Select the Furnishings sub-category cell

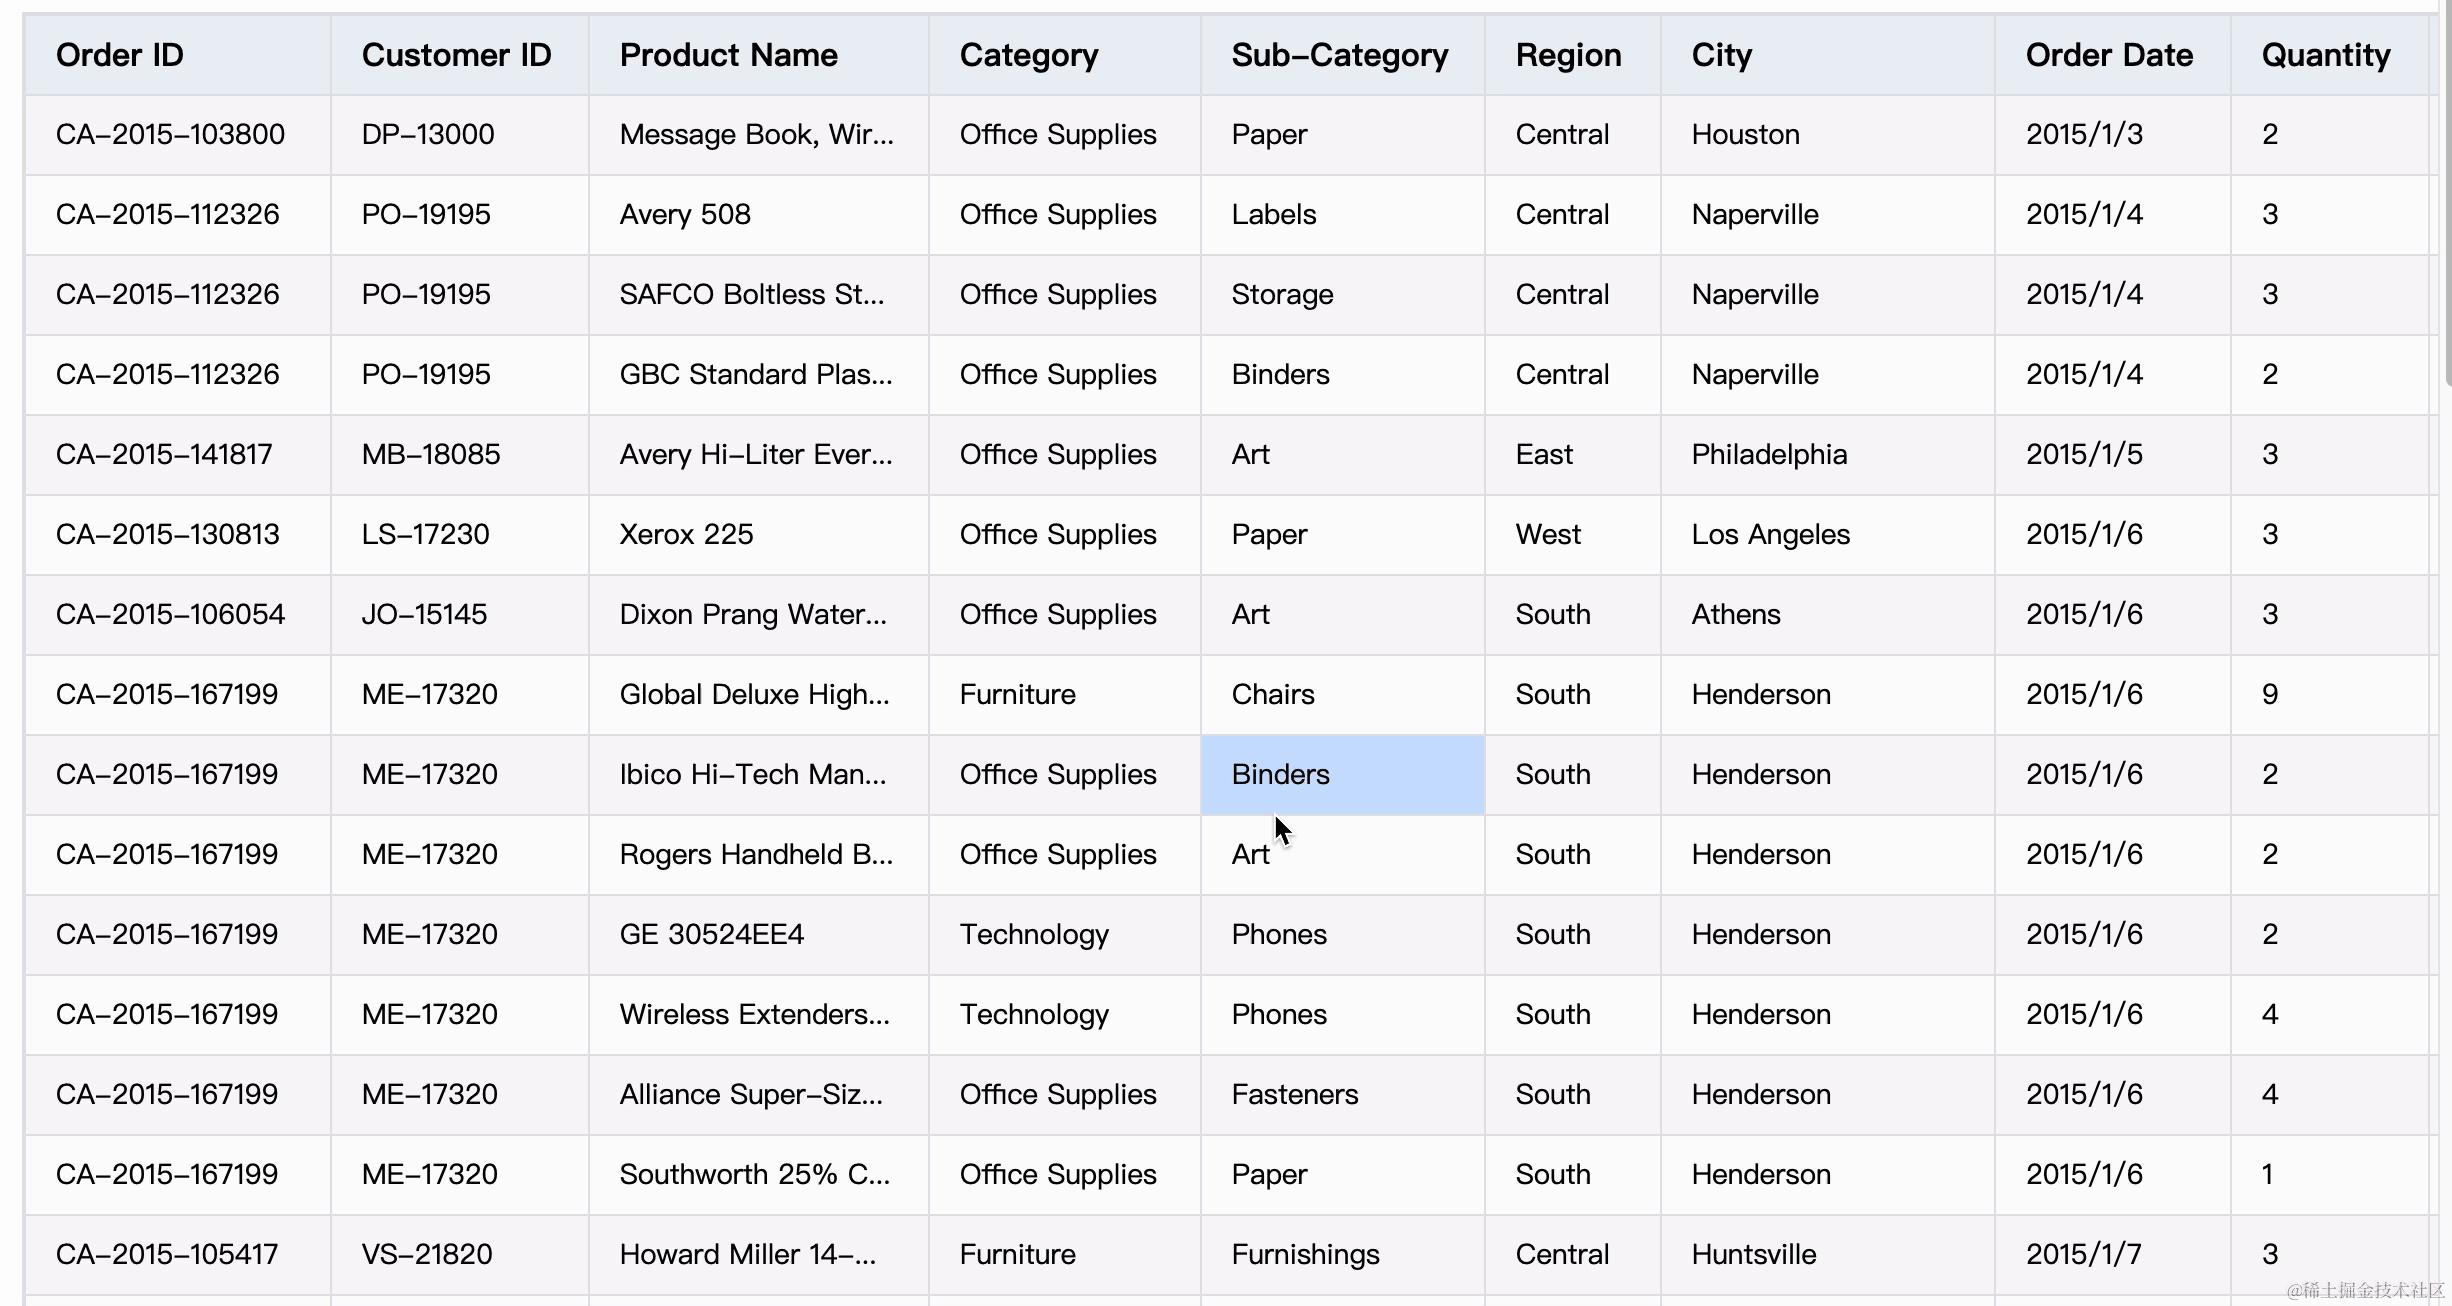tap(1305, 1255)
